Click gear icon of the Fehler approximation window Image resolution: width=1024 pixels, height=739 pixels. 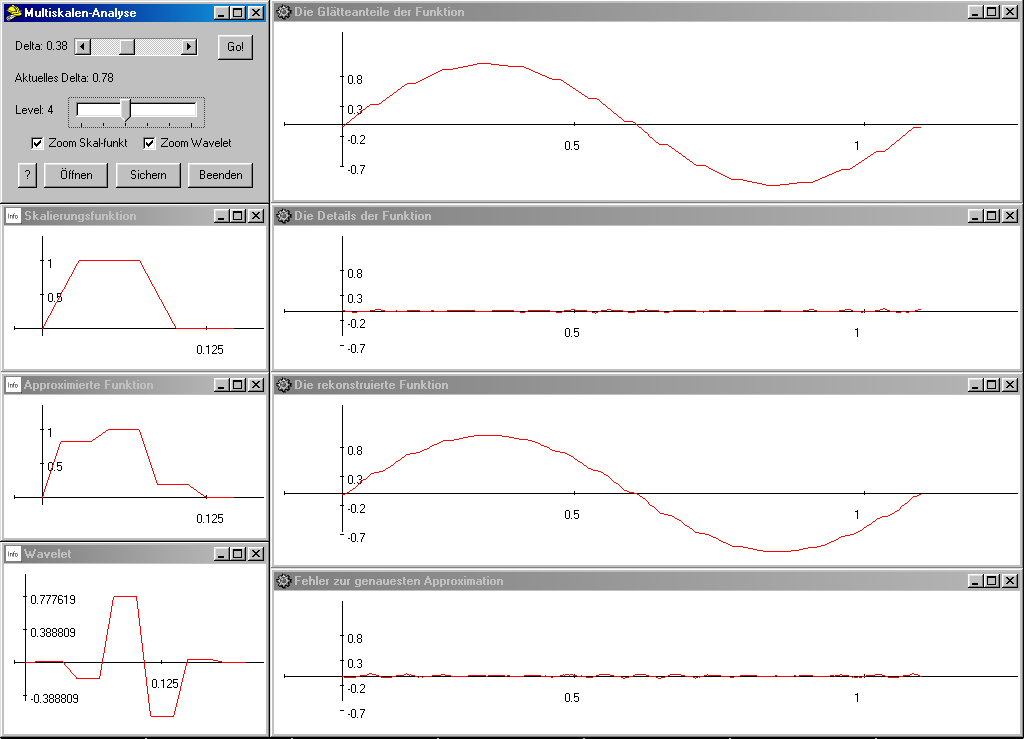pyautogui.click(x=283, y=581)
